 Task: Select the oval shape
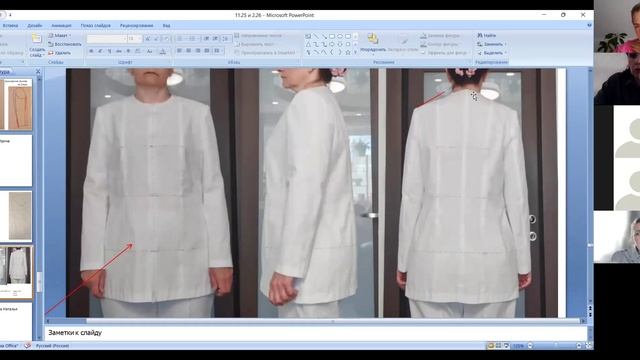point(340,36)
